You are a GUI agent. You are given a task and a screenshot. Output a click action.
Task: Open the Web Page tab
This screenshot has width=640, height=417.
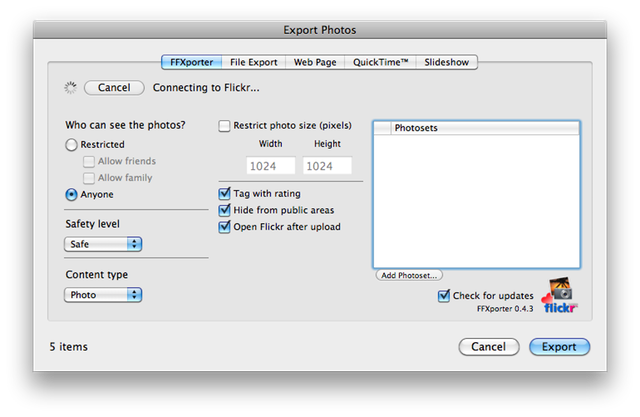[x=315, y=62]
